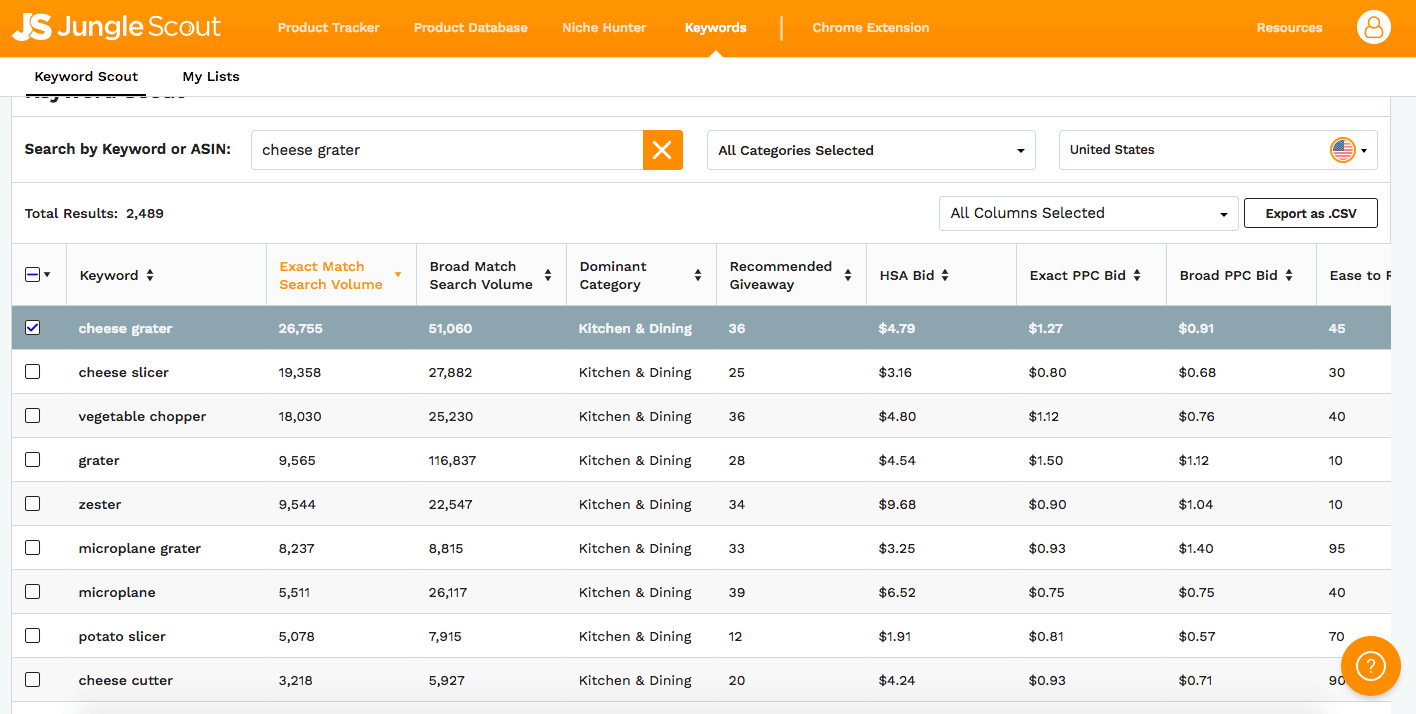Click the cheese grater keyword cell
1416x714 pixels.
126,328
